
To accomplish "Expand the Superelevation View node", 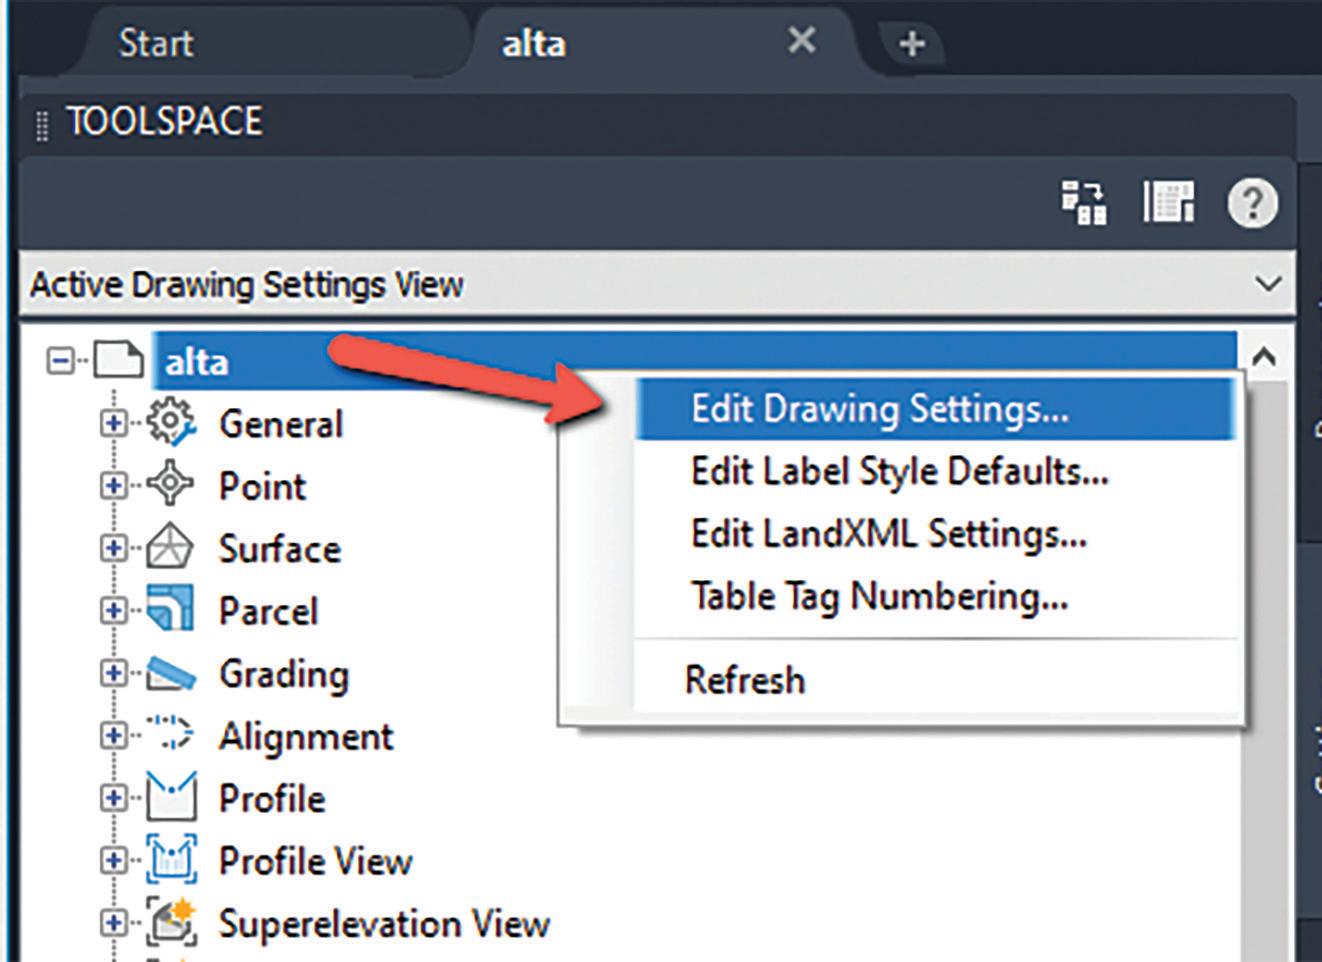I will pos(112,923).
